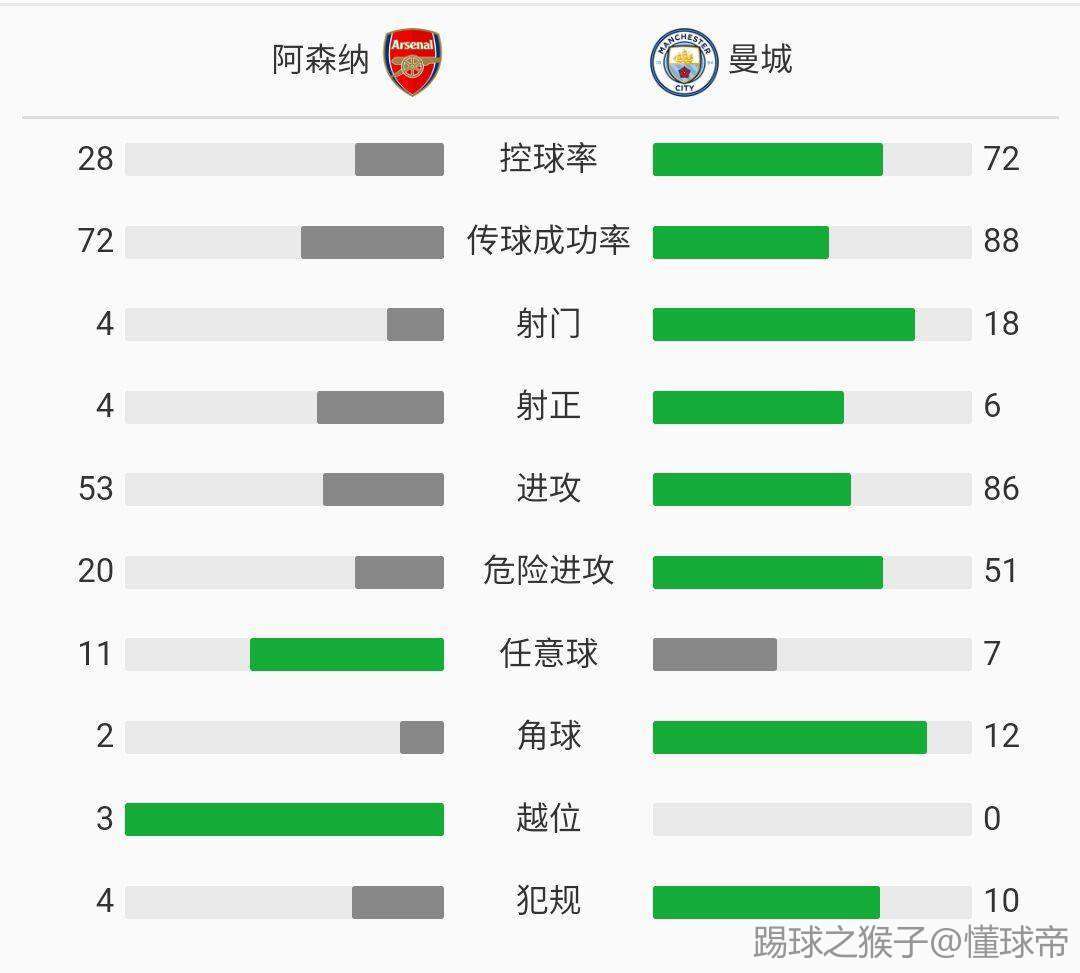Click Man City's green 角球 bar
The height and width of the screenshot is (973, 1080).
[x=789, y=737]
